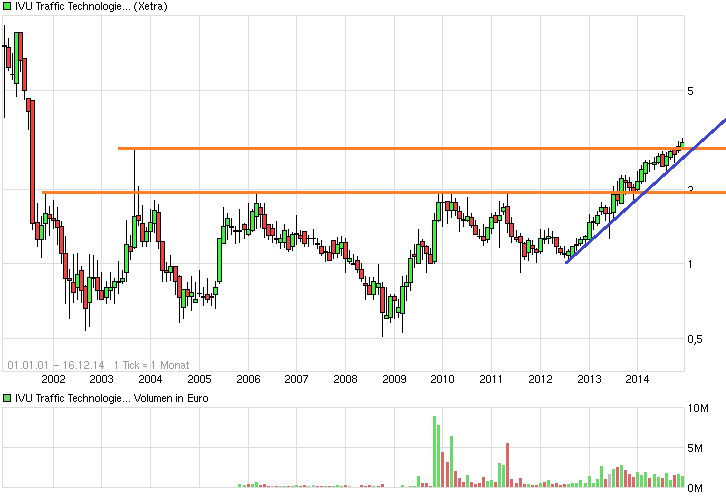726x496 pixels.
Task: Click the 2007 year label on the axis
Action: pyautogui.click(x=296, y=379)
